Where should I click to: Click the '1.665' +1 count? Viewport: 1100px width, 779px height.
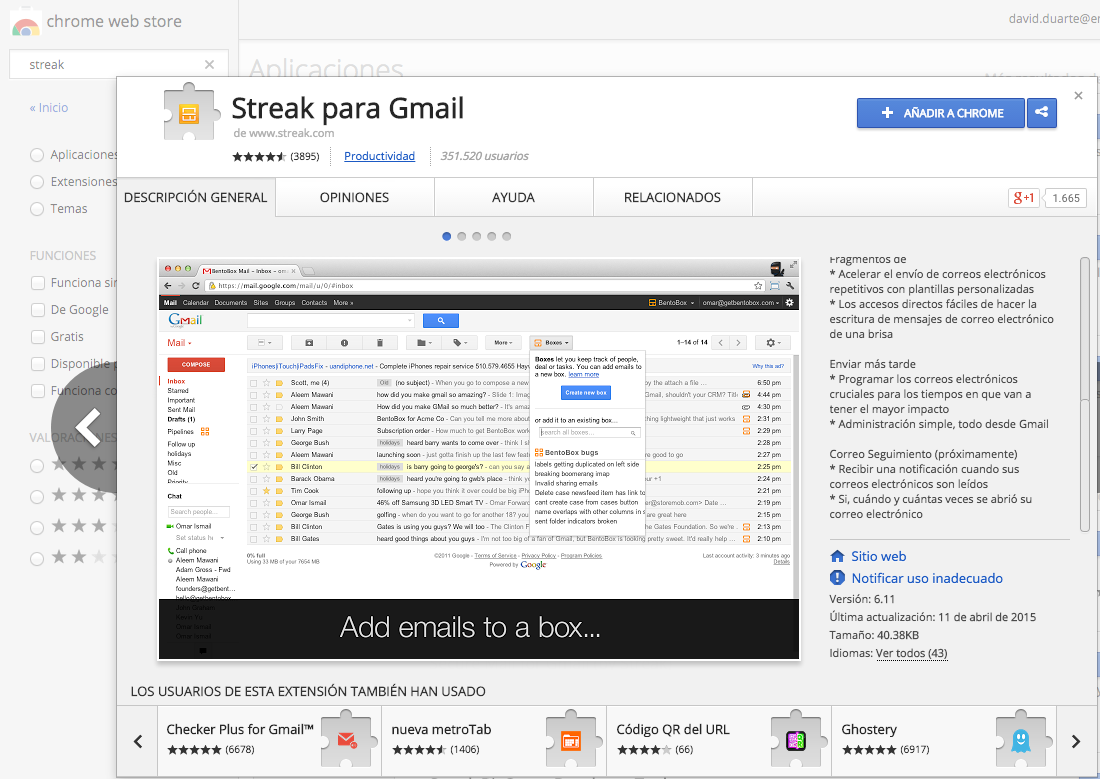coord(1066,198)
